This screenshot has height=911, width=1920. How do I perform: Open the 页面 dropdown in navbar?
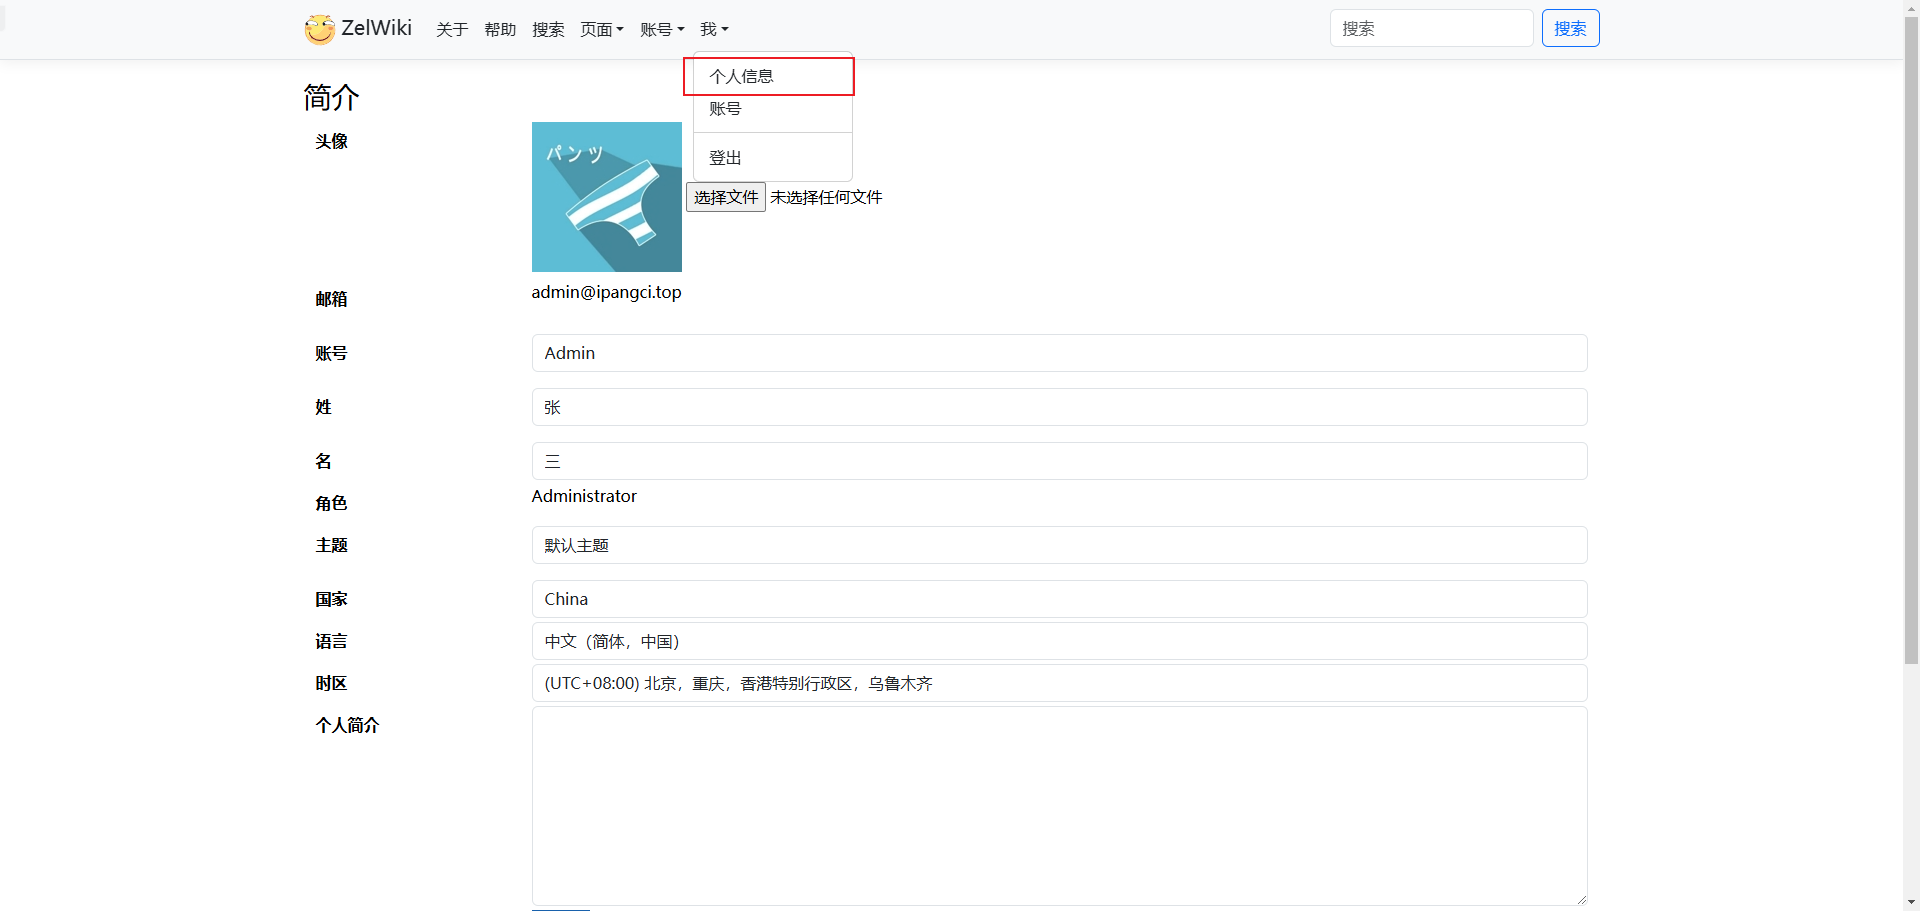601,30
